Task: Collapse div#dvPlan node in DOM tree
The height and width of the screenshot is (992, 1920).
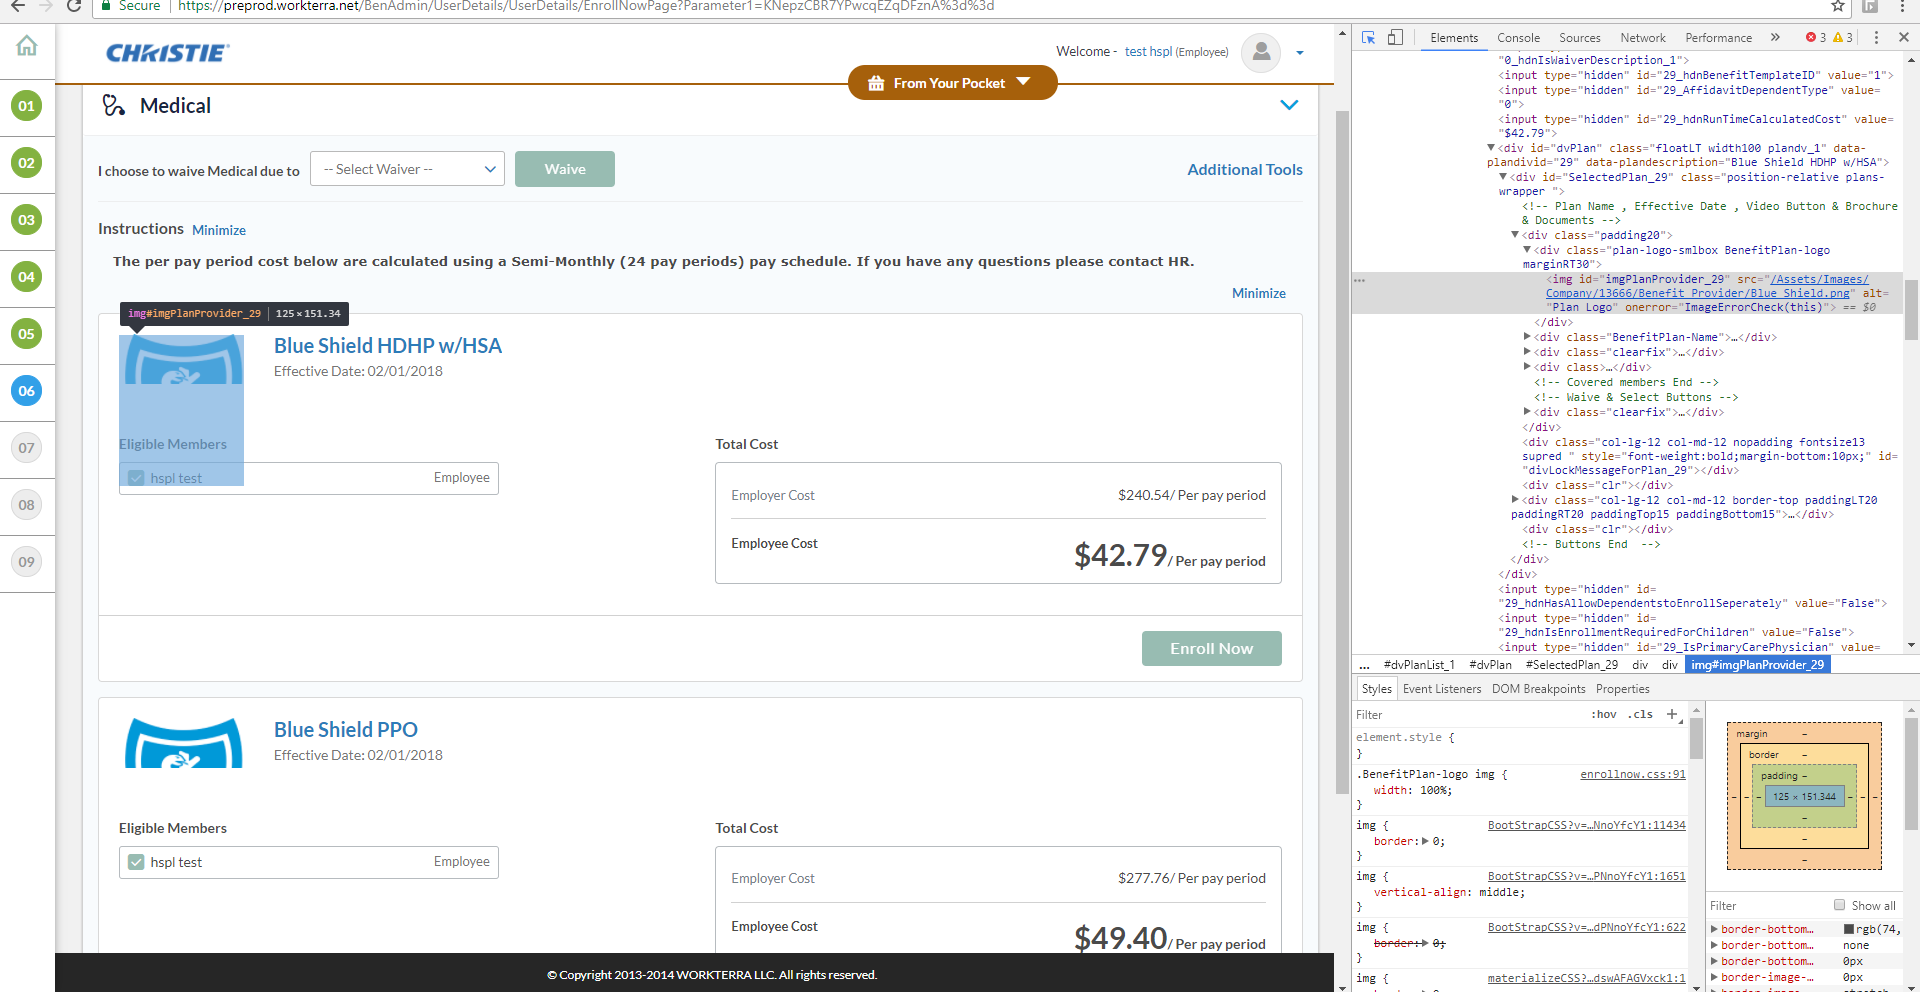Action: pyautogui.click(x=1491, y=148)
